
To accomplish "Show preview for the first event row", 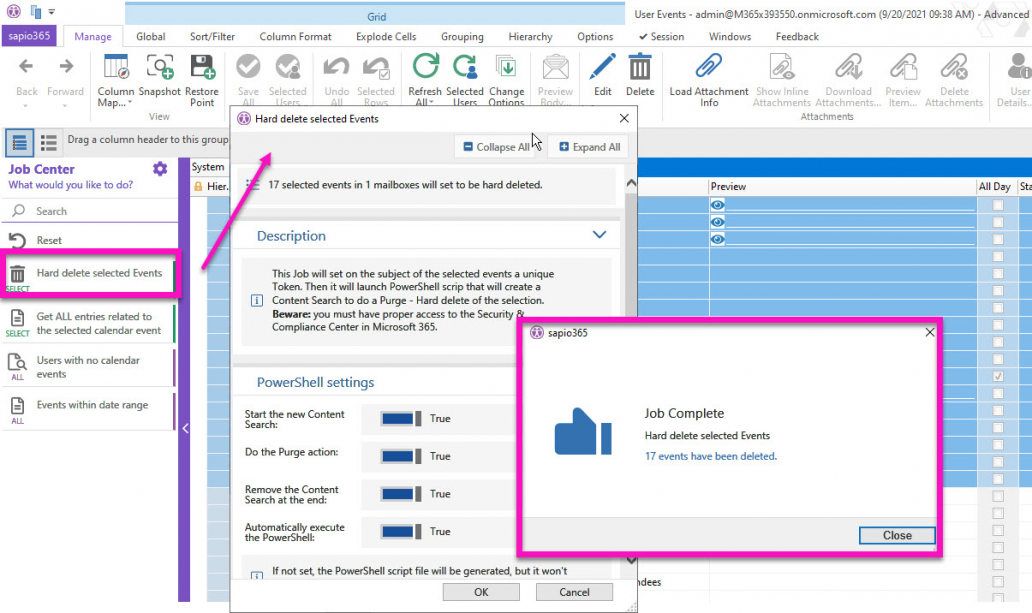I will [717, 205].
